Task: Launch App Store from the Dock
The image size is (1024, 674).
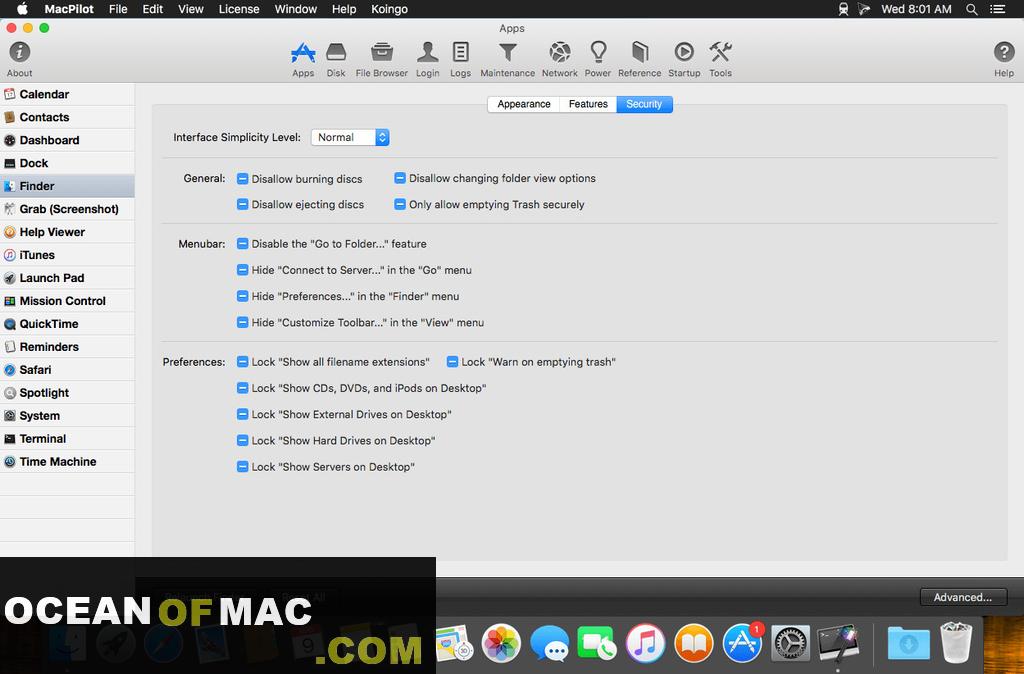Action: [742, 643]
